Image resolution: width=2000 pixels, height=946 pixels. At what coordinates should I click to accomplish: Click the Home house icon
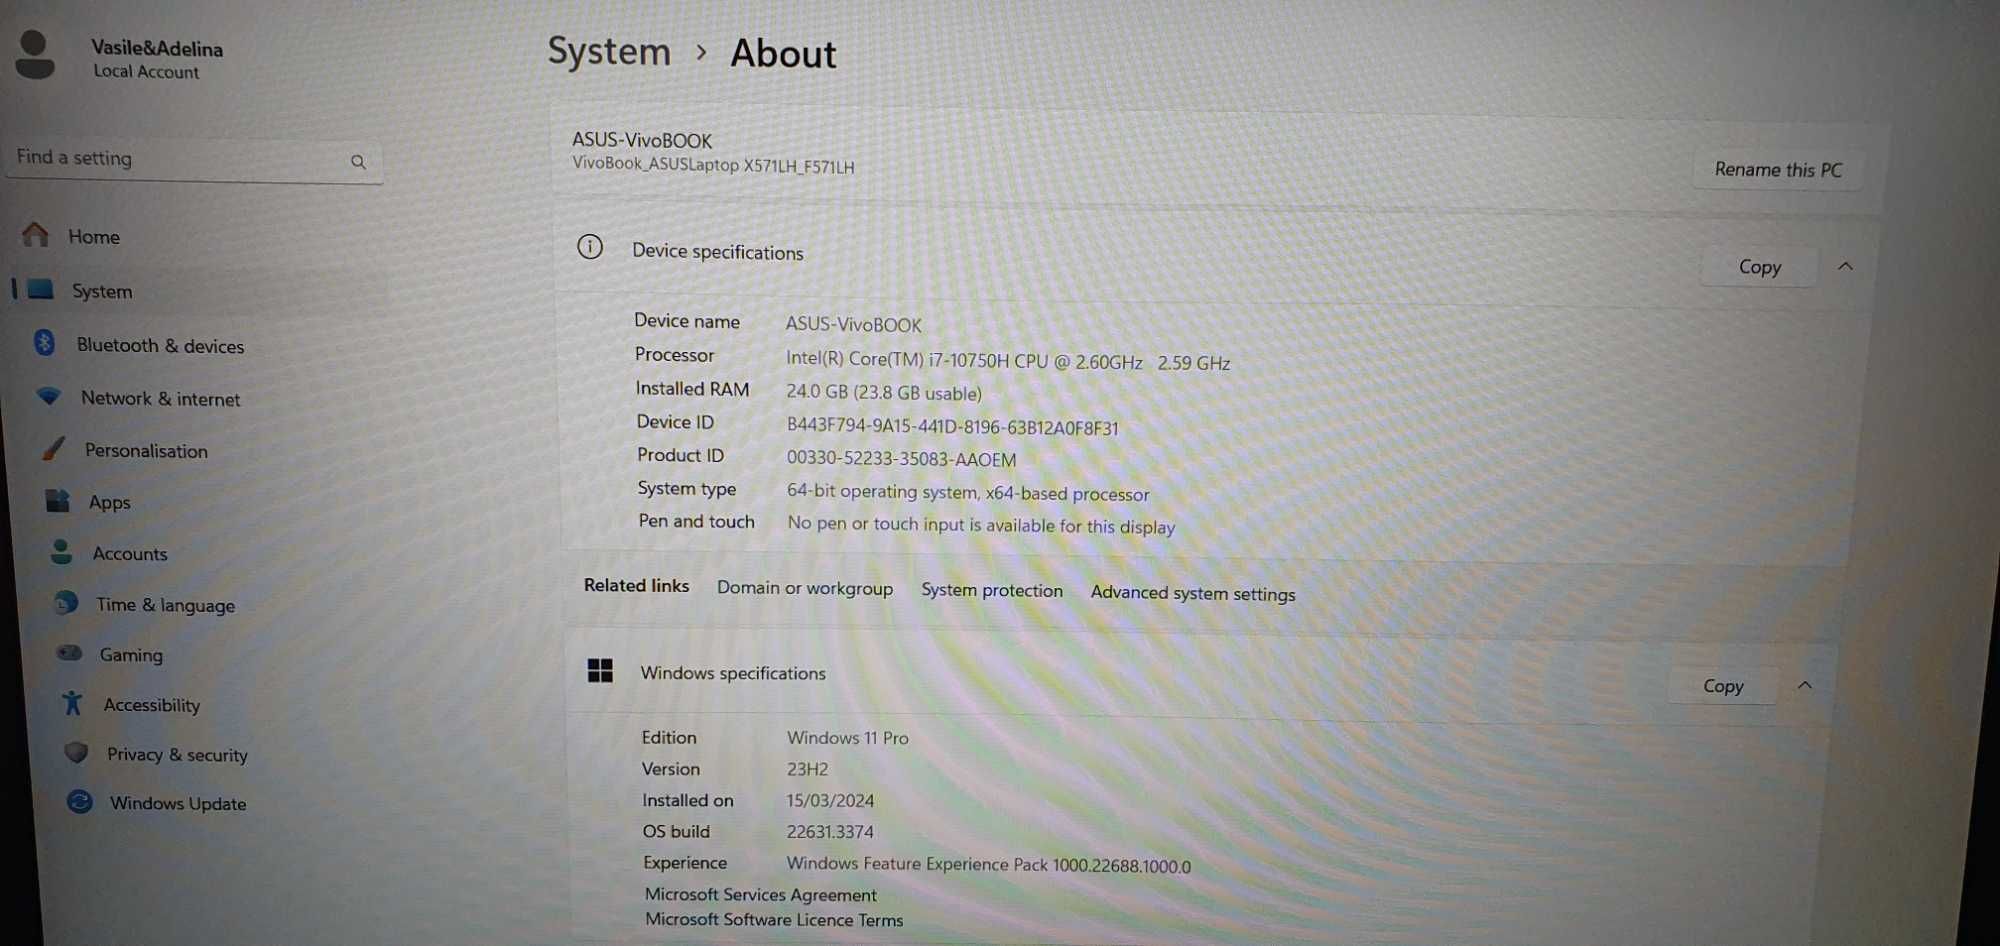click(x=35, y=235)
